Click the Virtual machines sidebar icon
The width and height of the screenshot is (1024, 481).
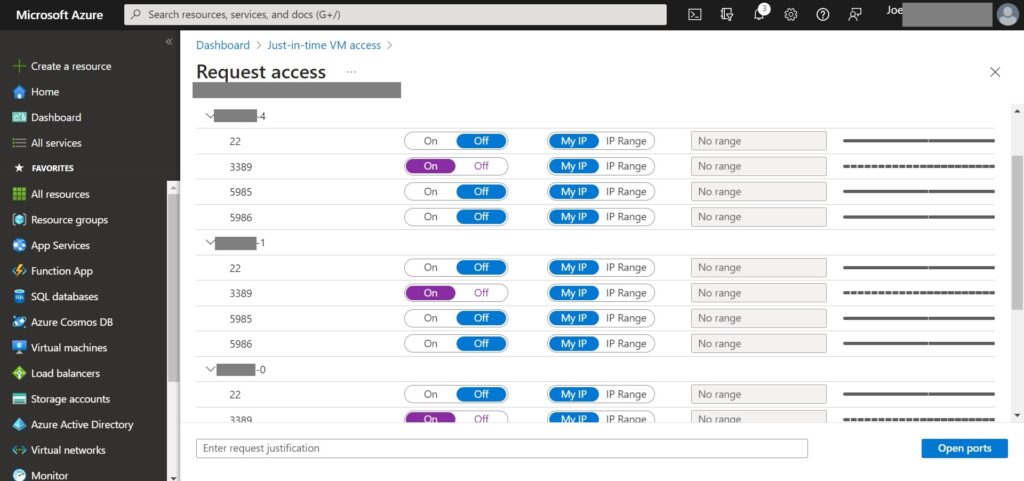click(x=19, y=348)
